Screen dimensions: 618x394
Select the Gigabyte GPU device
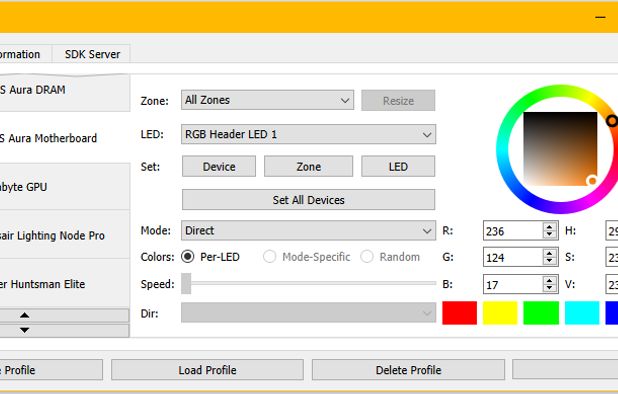coord(65,187)
